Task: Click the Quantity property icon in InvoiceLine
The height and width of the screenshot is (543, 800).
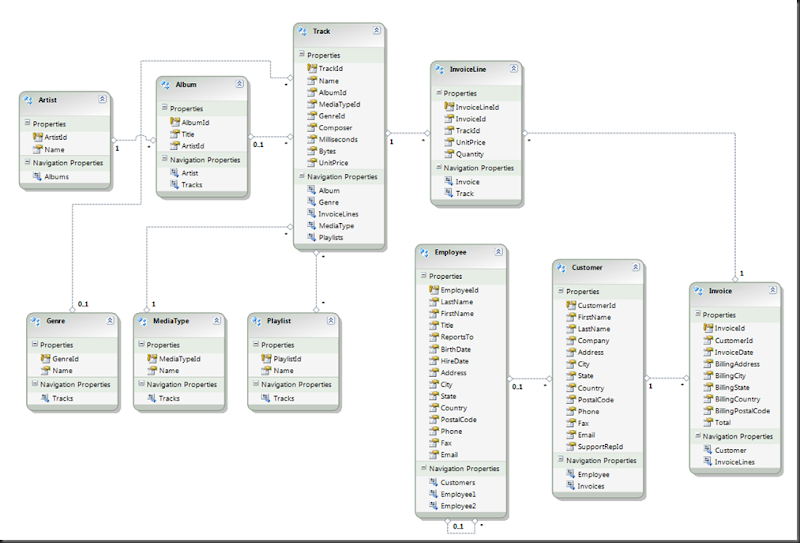Action: [449, 154]
